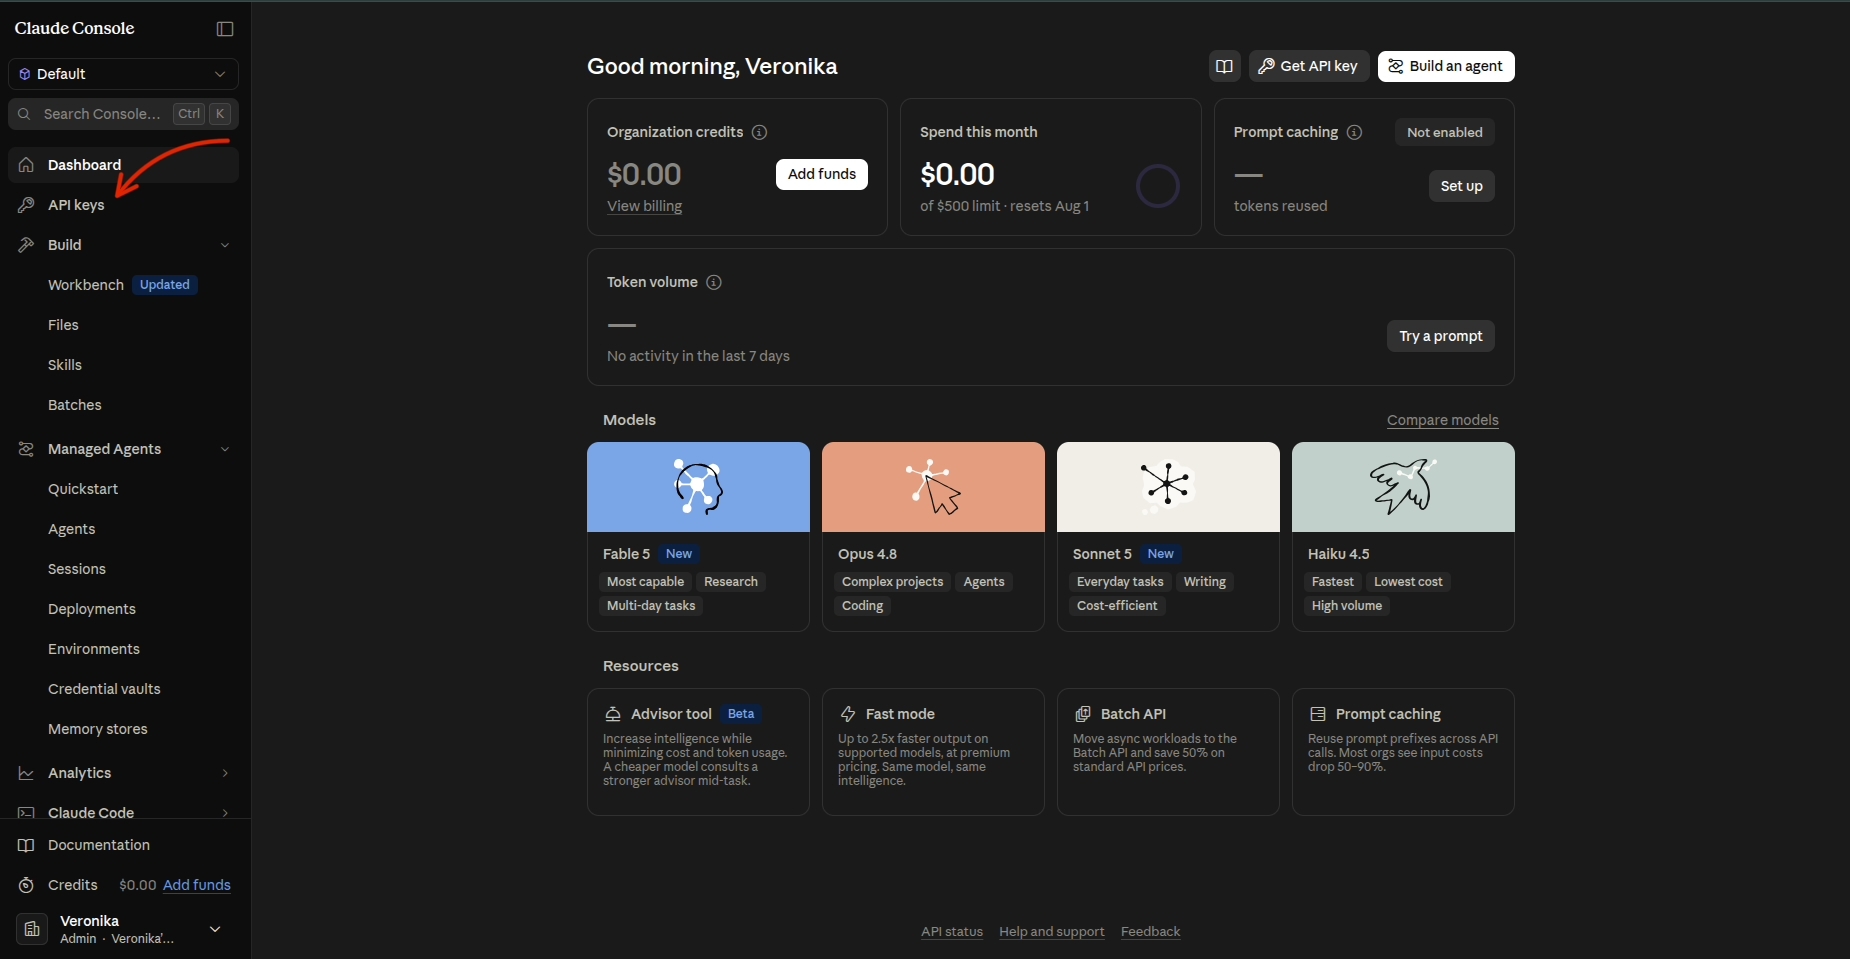
Task: Click the Dashboard home icon
Action: click(26, 165)
